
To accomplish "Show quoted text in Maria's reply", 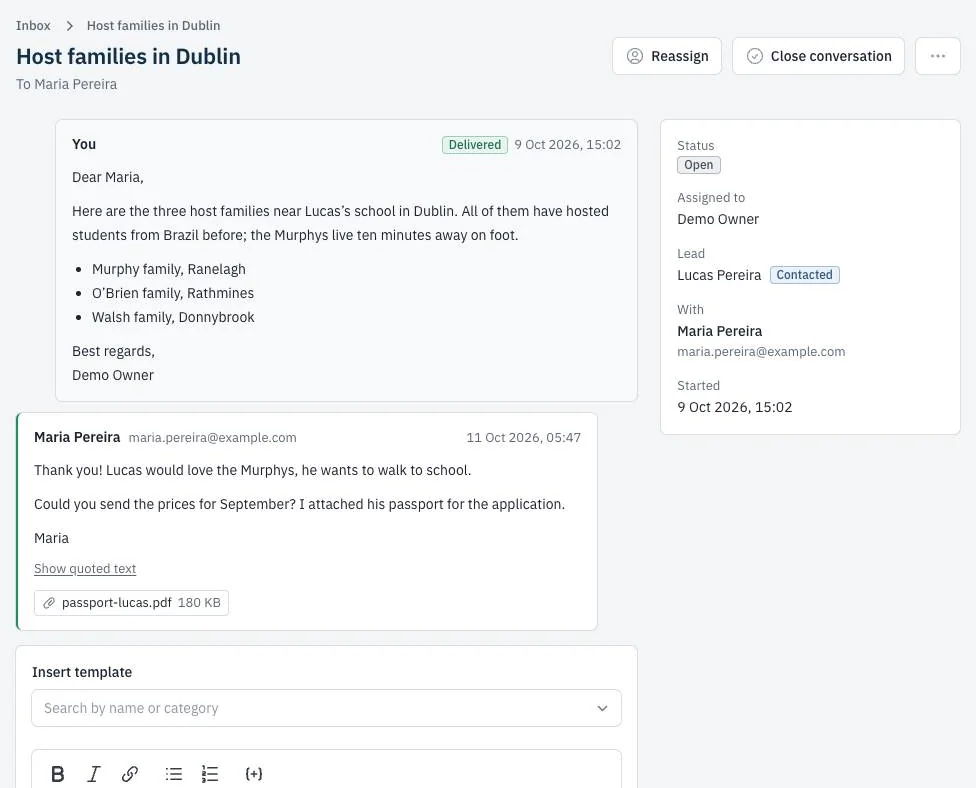I will 85,568.
